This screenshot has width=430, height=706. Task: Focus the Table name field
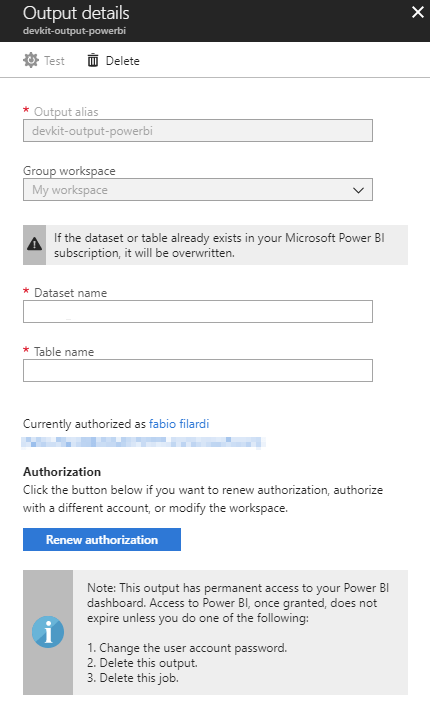click(x=198, y=371)
